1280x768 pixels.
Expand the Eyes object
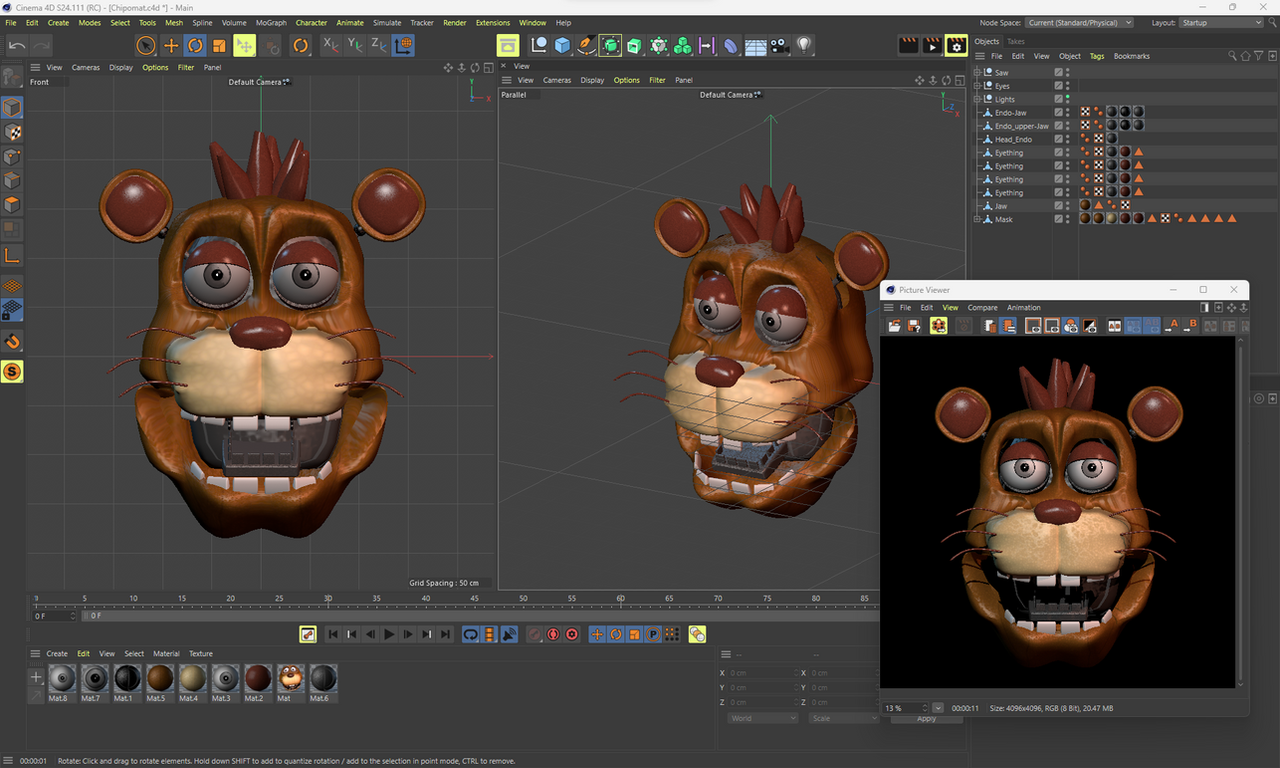point(977,86)
